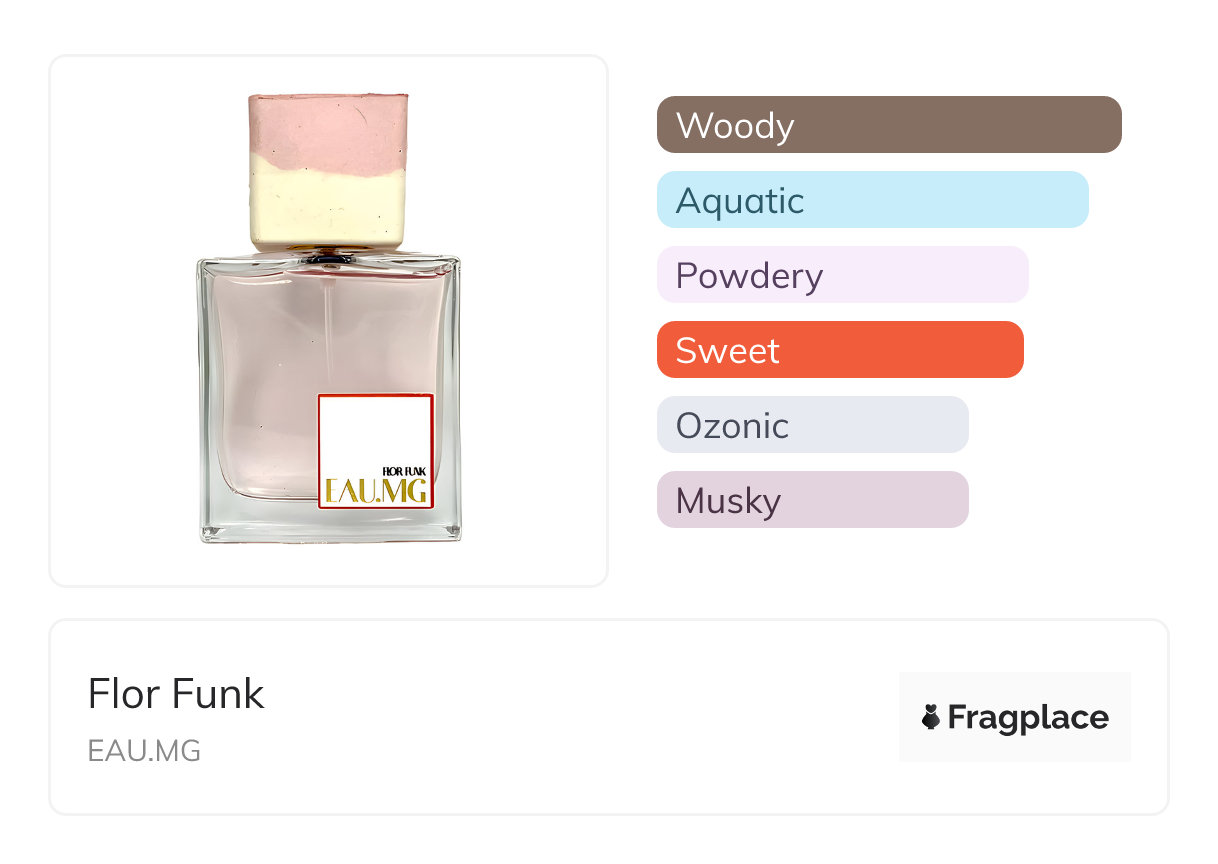Click the word Woody in brown bar
This screenshot has width=1218, height=864.
(735, 126)
